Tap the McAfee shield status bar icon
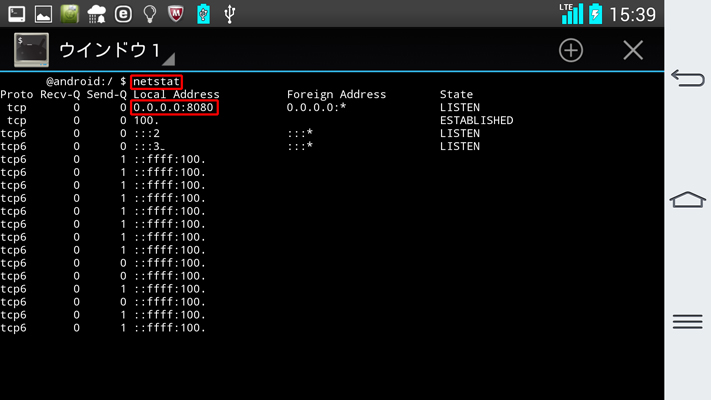This screenshot has height=400, width=711. (176, 14)
